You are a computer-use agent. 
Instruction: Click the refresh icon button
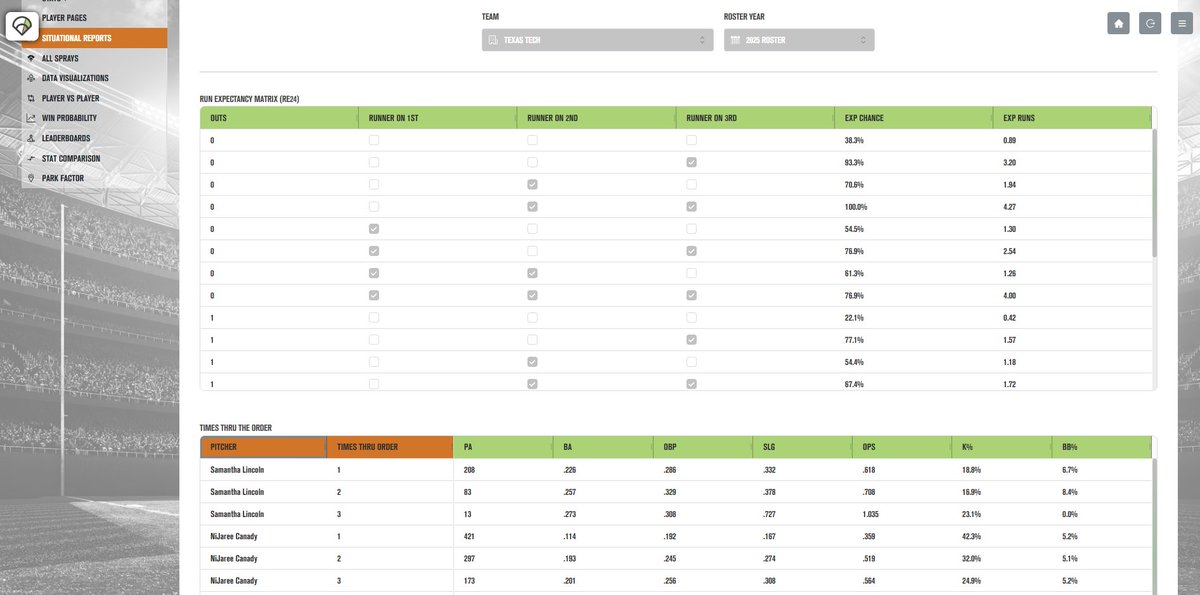[x=1152, y=23]
